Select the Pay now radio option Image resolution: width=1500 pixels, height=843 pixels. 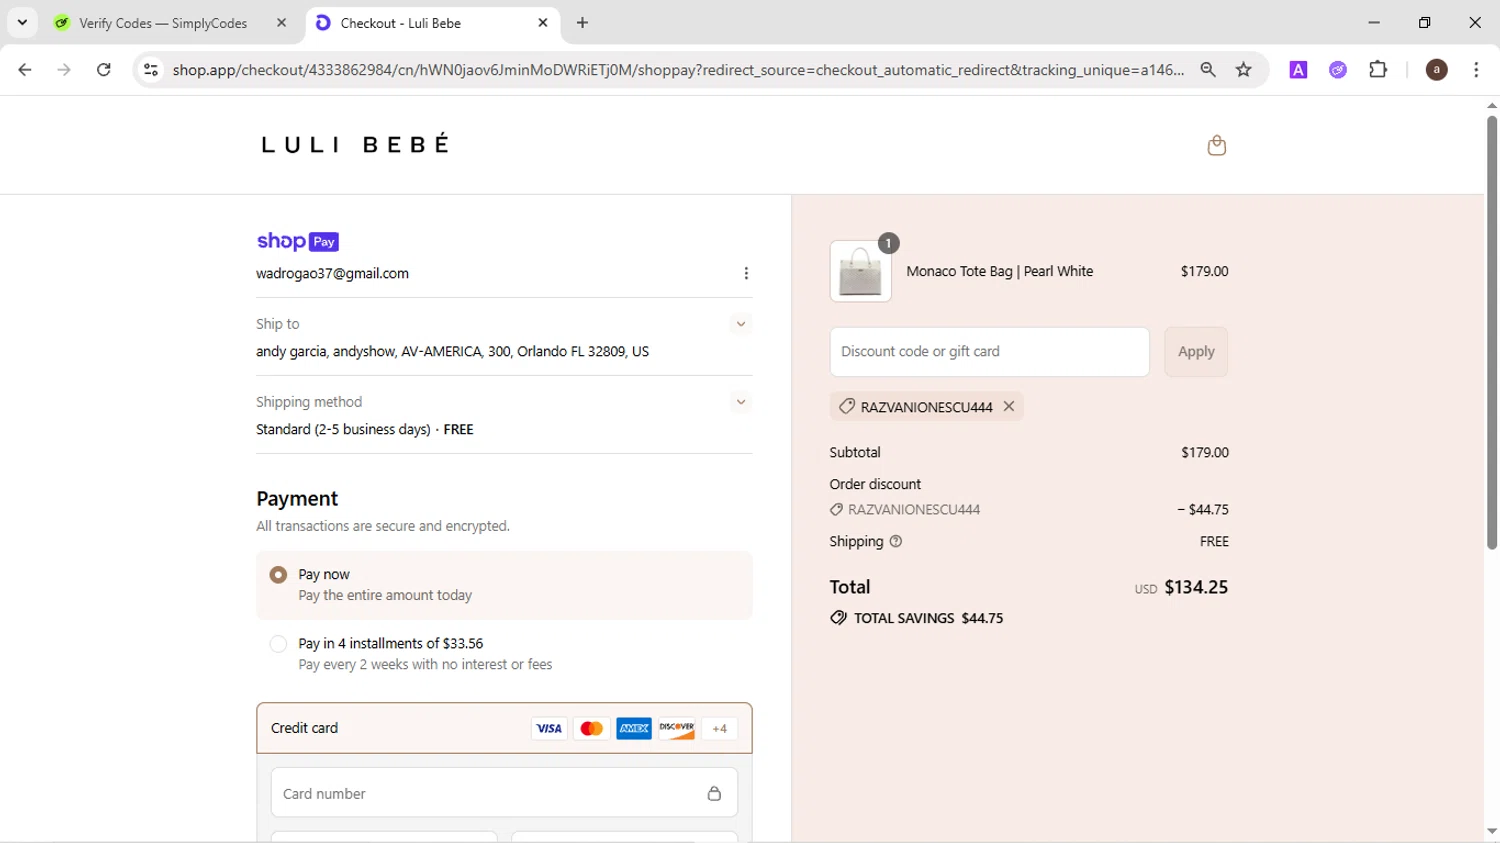[278, 575]
